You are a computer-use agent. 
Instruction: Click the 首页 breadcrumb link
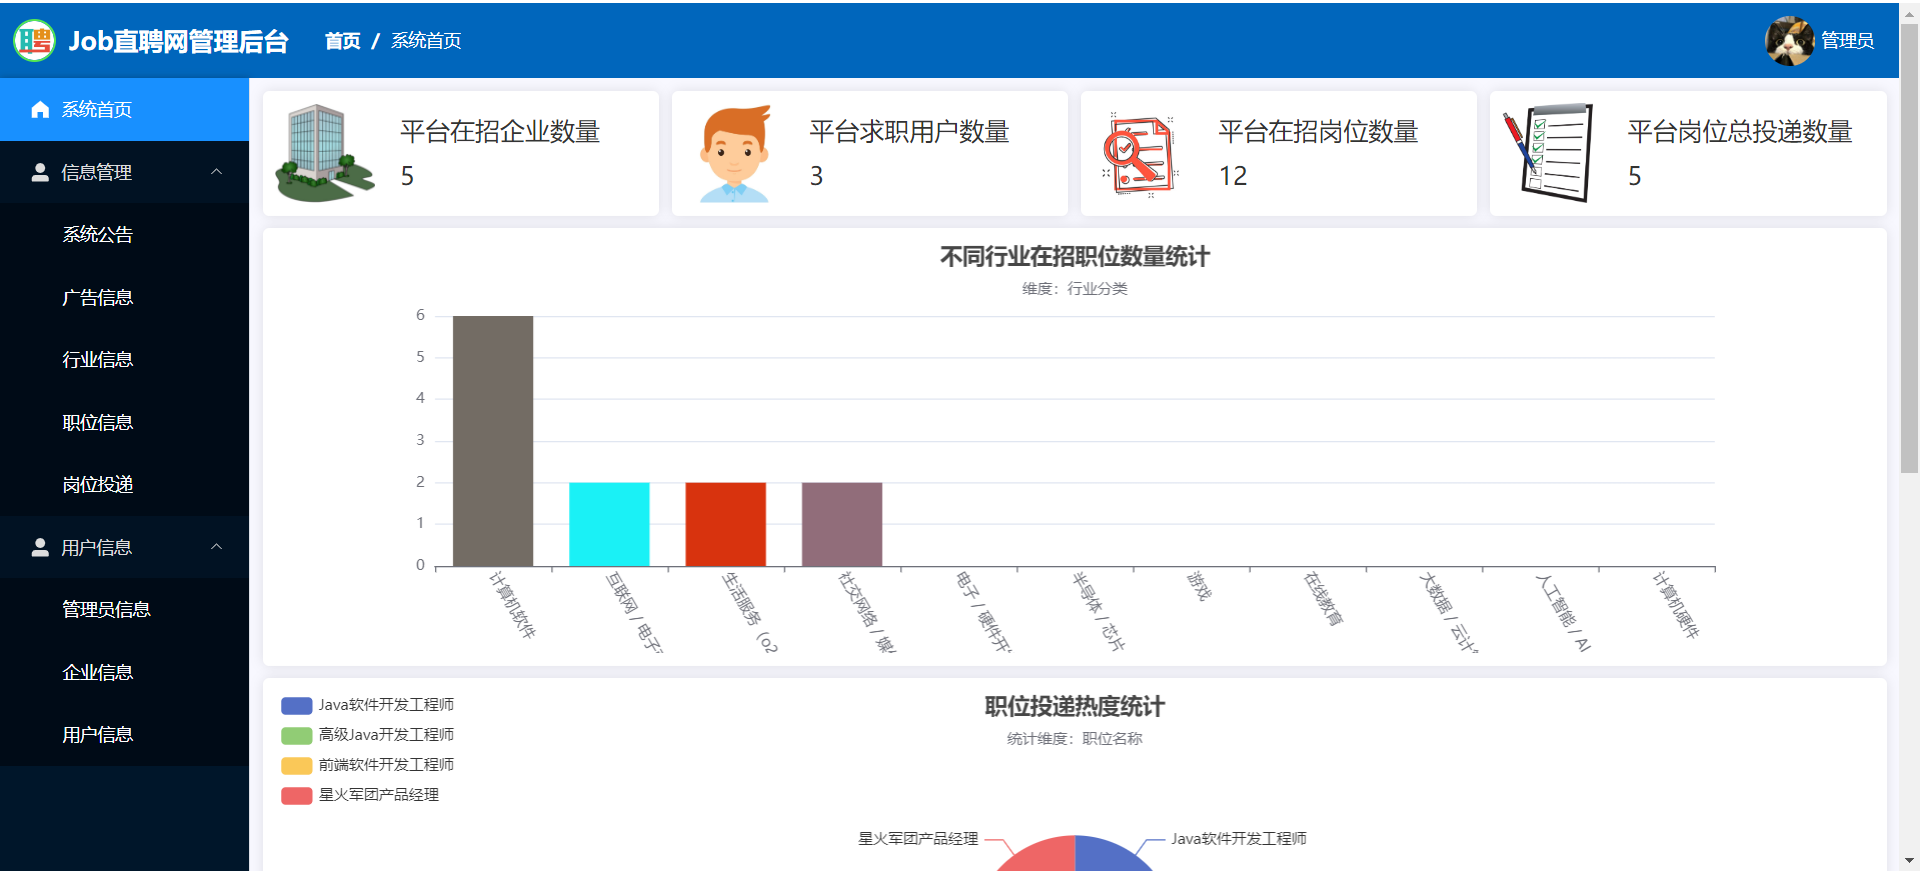343,41
